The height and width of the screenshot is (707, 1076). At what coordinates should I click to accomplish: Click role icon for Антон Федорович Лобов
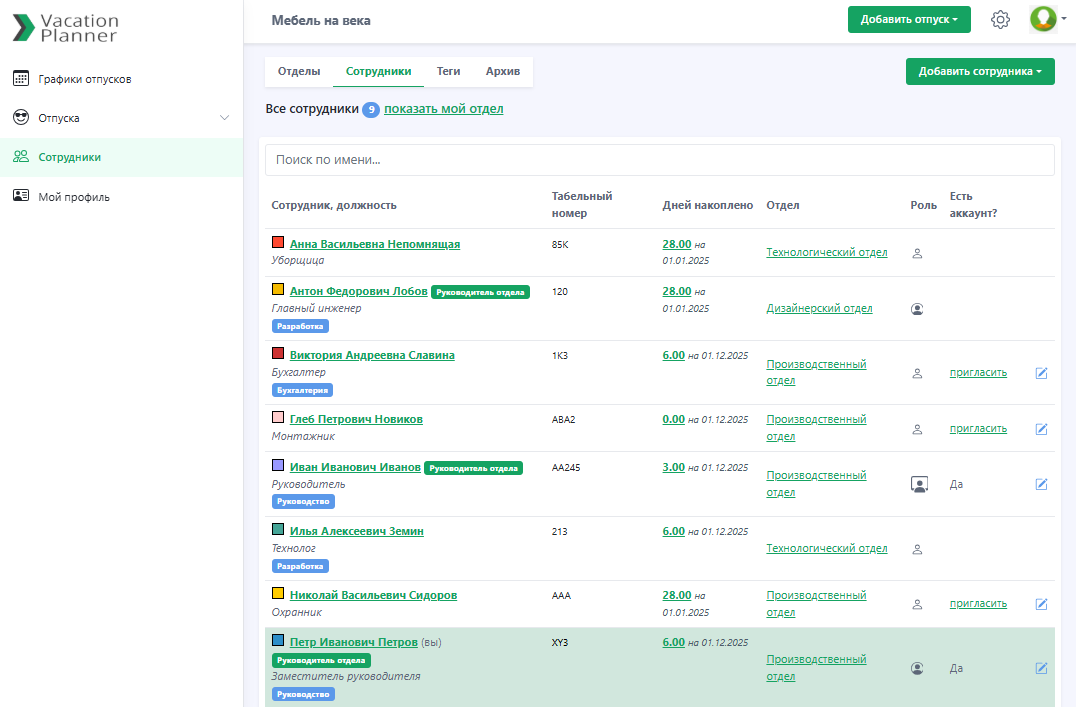point(917,309)
